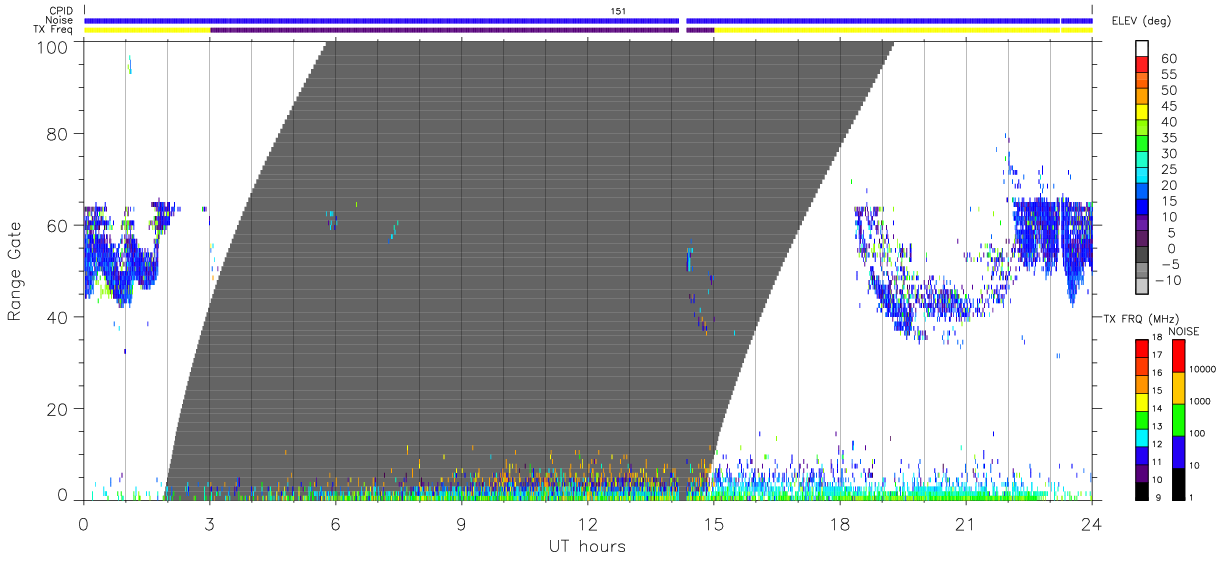The image size is (1228, 567).
Task: Select the Range Gate y-axis title
Action: [x=15, y=272]
